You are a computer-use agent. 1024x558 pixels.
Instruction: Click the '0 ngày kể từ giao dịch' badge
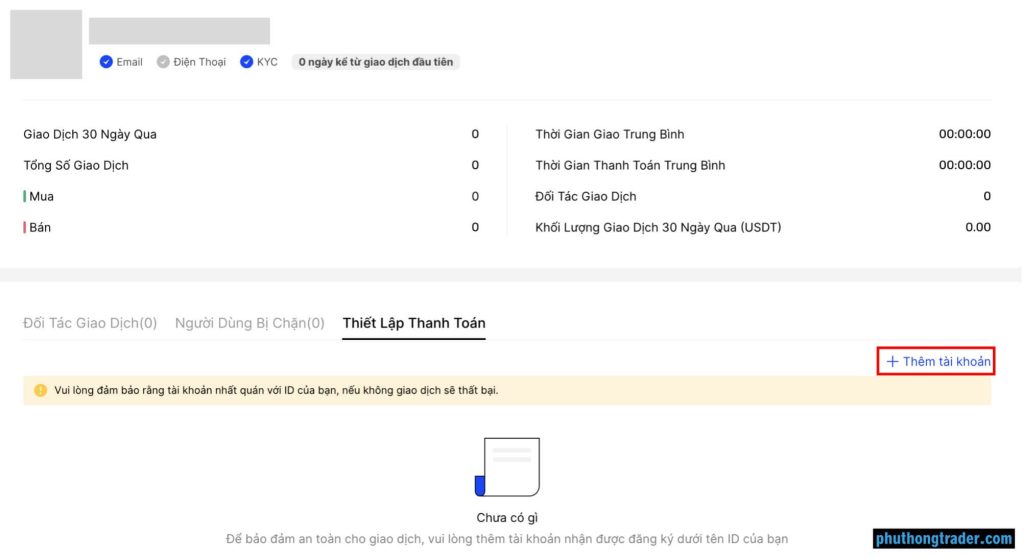click(376, 62)
